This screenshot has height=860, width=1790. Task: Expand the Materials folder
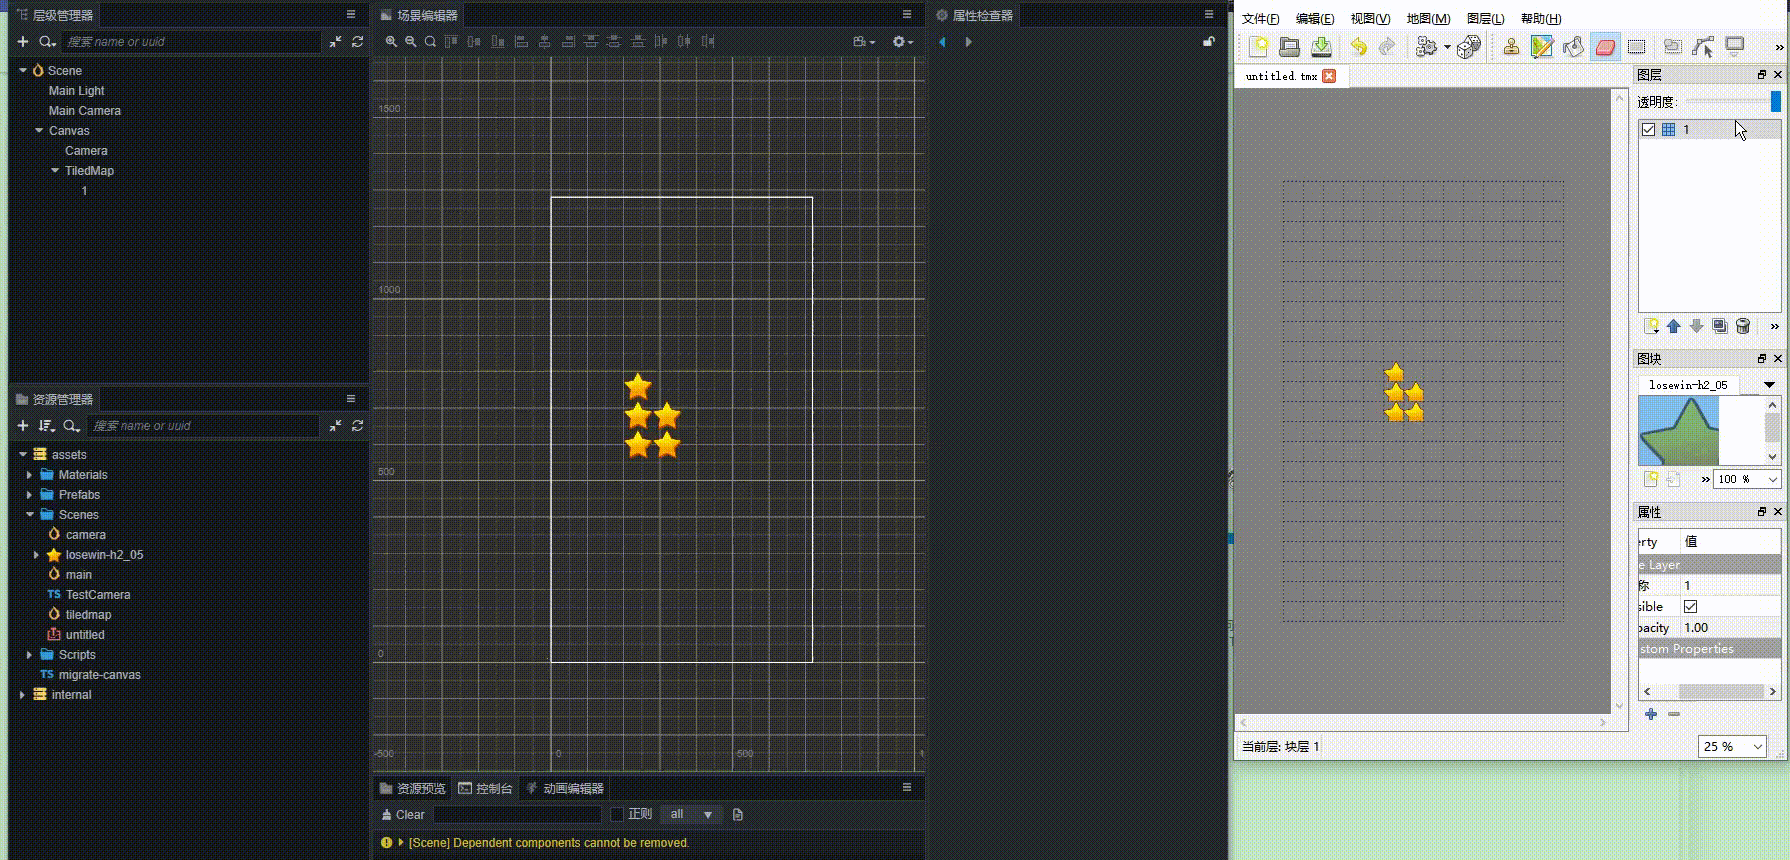click(29, 475)
